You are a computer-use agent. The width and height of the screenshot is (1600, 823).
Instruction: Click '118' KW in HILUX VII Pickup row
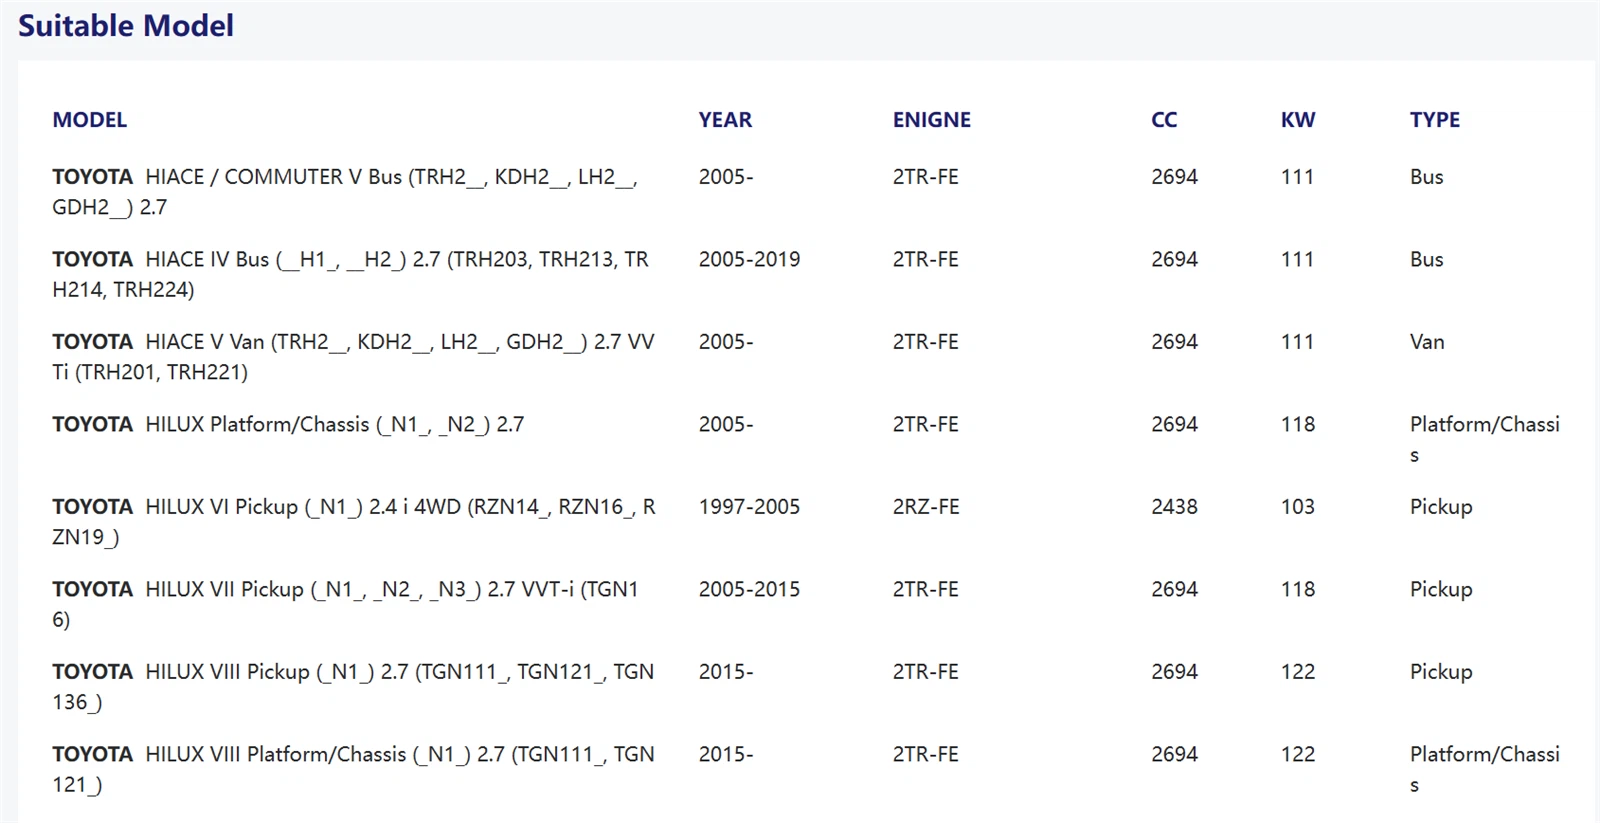pos(1298,589)
